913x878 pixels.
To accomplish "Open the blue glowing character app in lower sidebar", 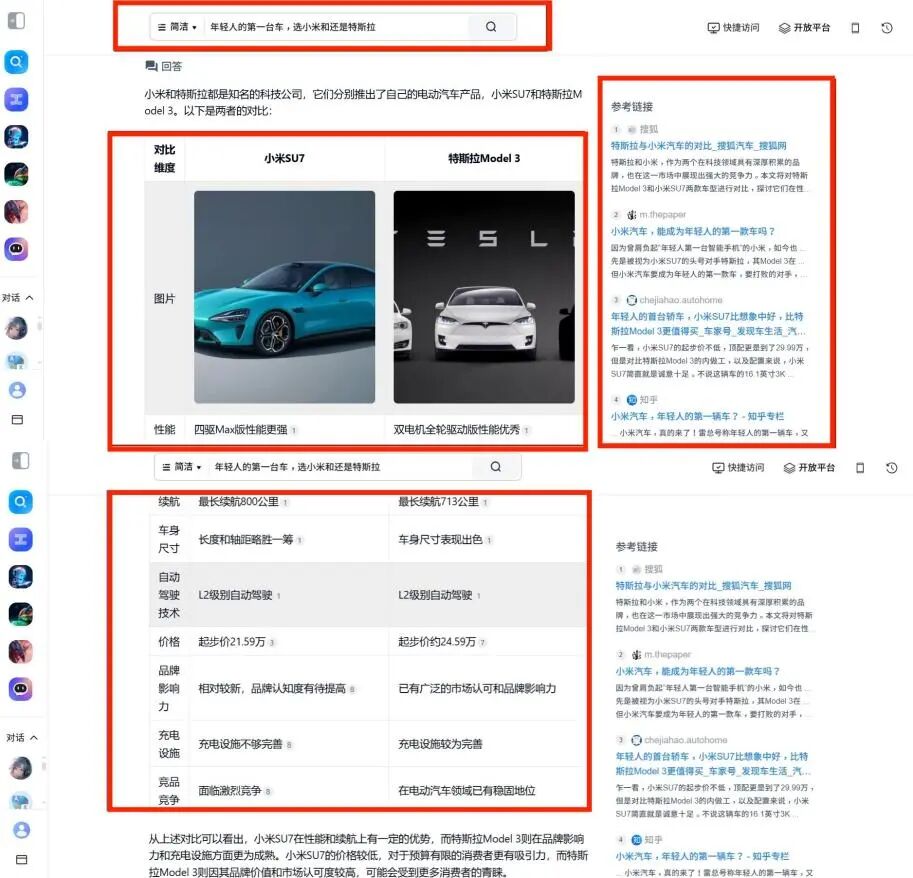I will (x=20, y=577).
